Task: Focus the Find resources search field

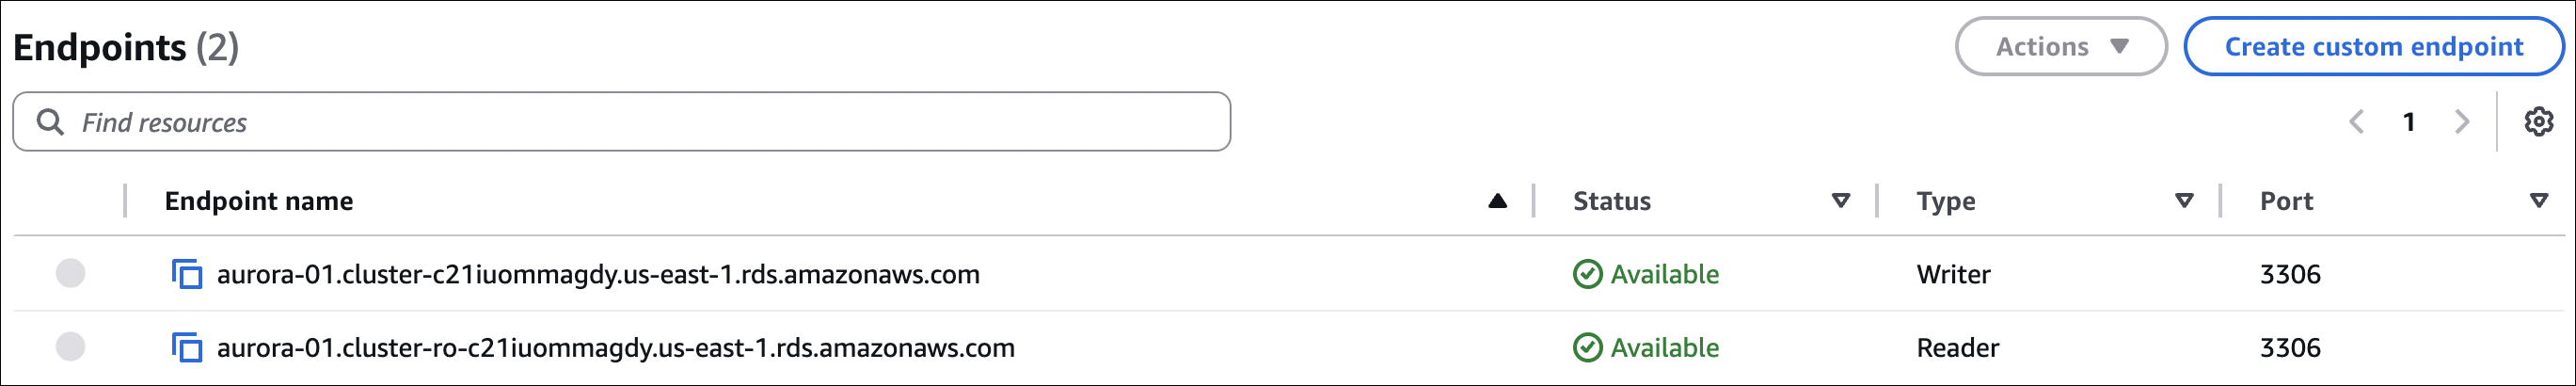Action: (x=640, y=122)
